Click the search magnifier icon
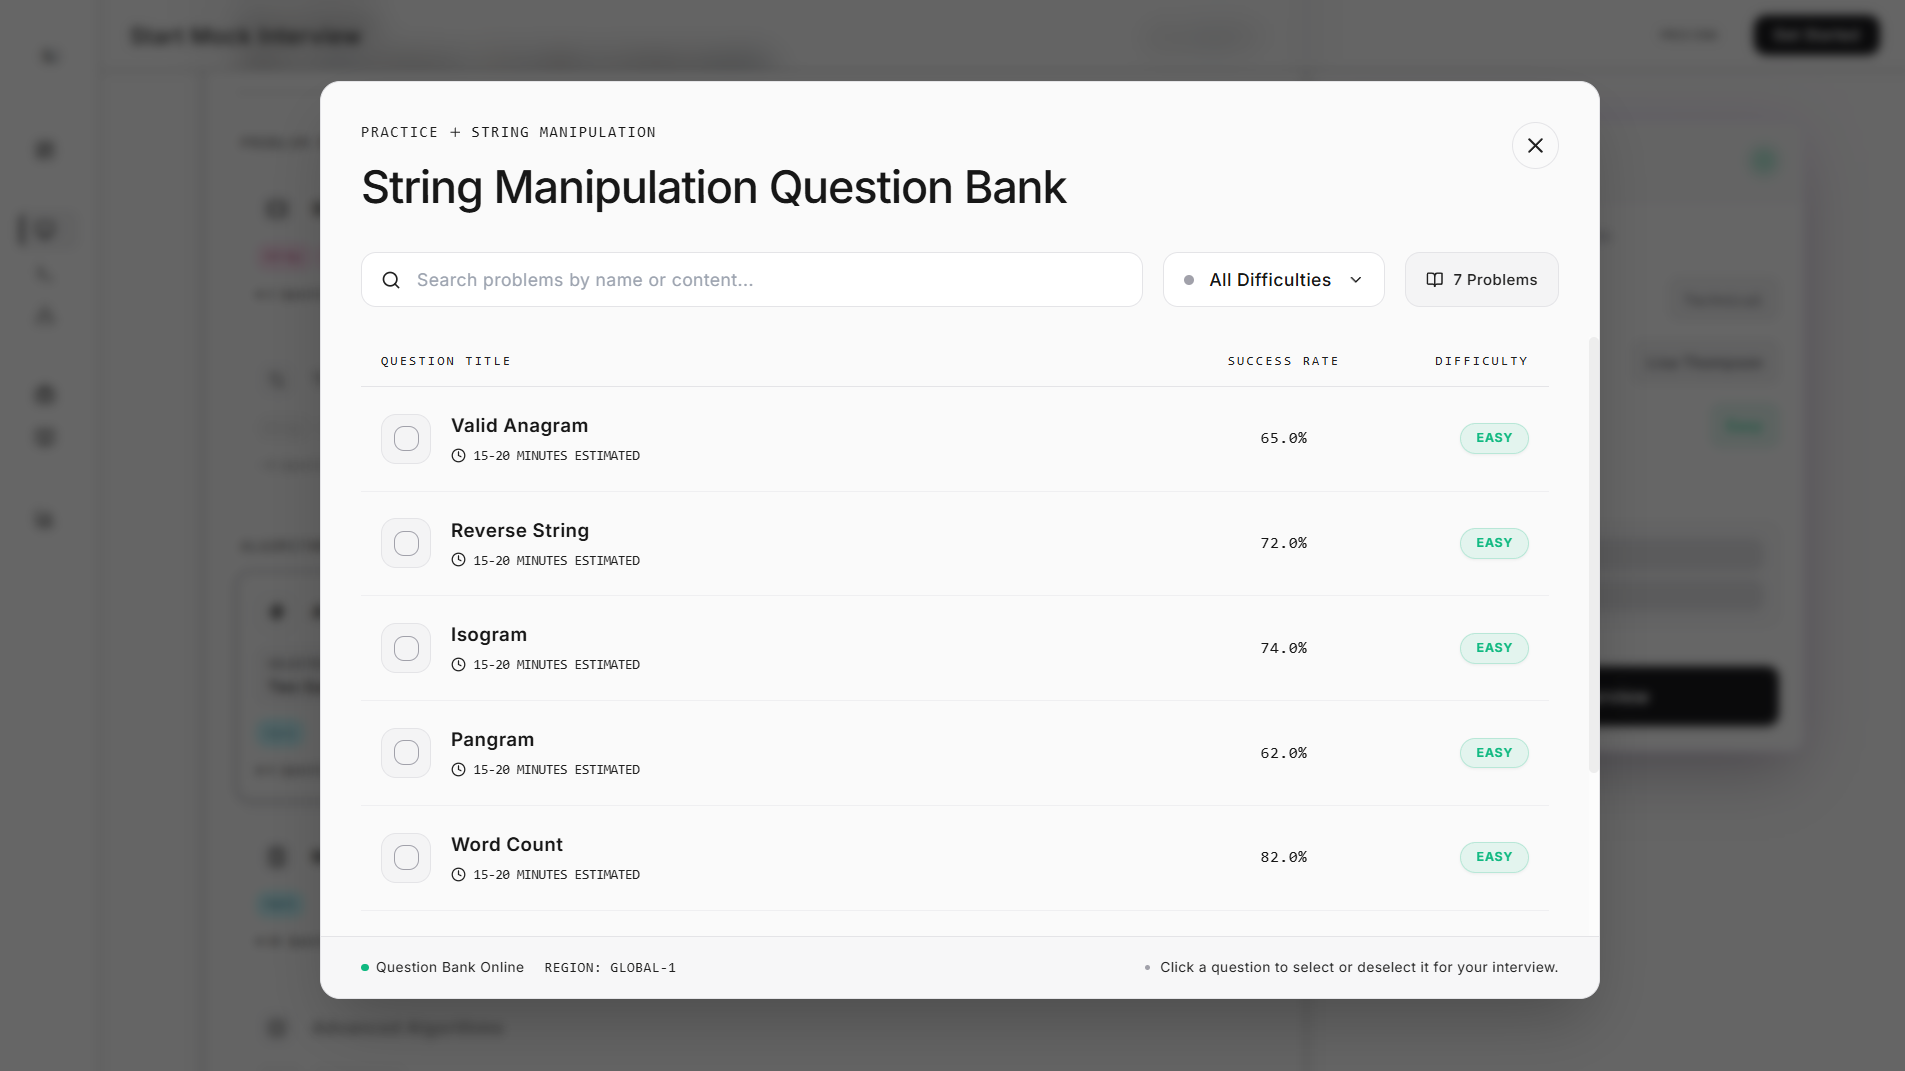 pyautogui.click(x=391, y=280)
